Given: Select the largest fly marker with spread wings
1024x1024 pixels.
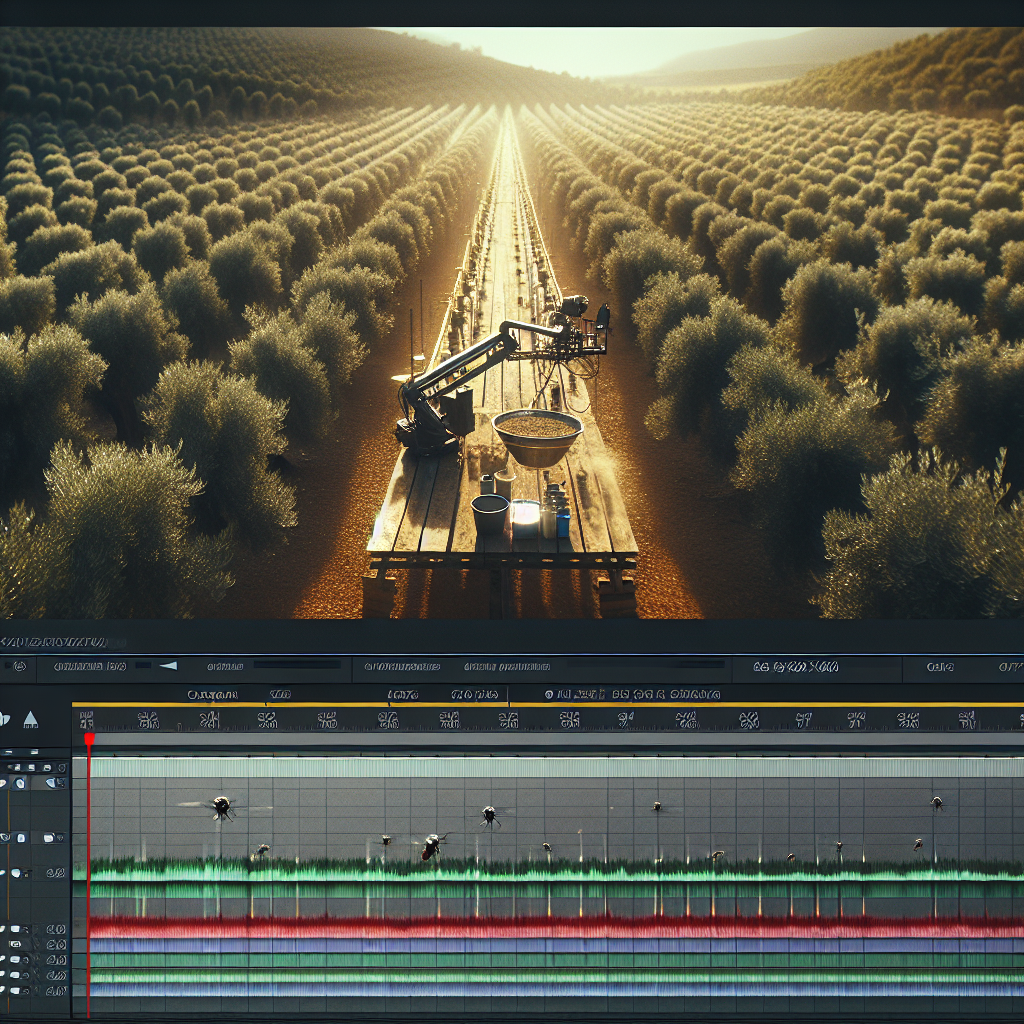Looking at the screenshot, I should click(221, 808).
